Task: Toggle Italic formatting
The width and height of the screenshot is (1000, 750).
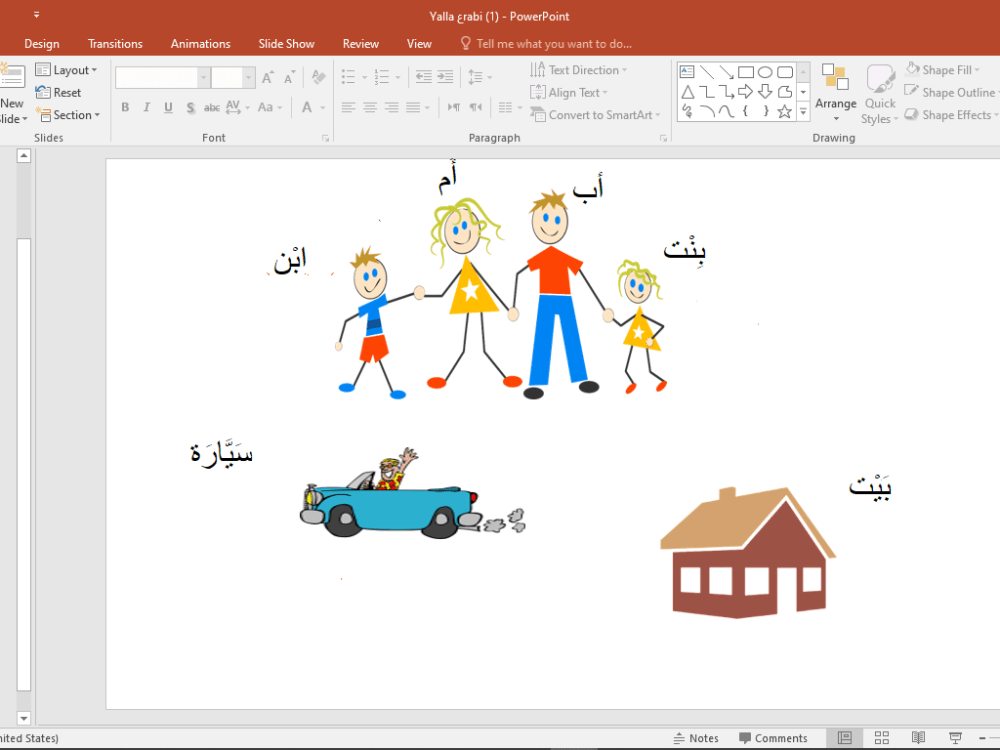Action: tap(147, 107)
